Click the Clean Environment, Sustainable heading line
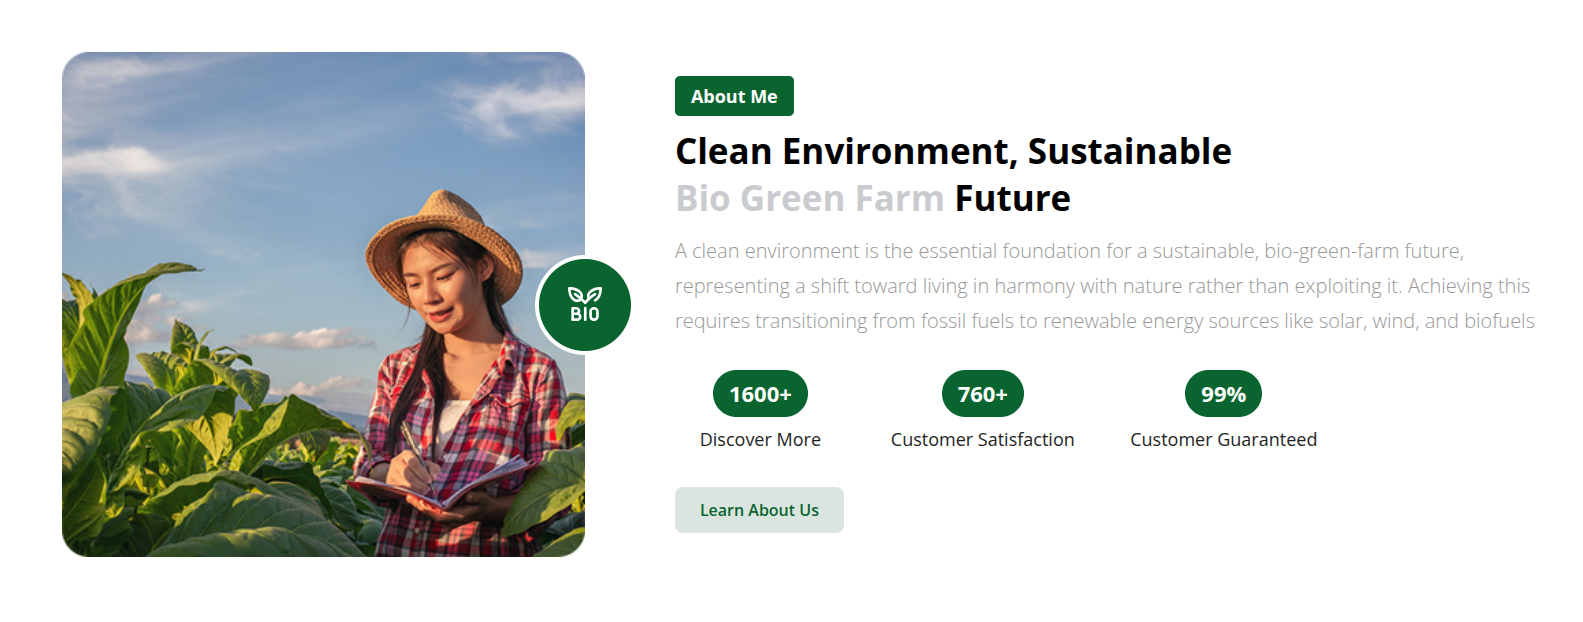This screenshot has height=622, width=1583. point(953,152)
